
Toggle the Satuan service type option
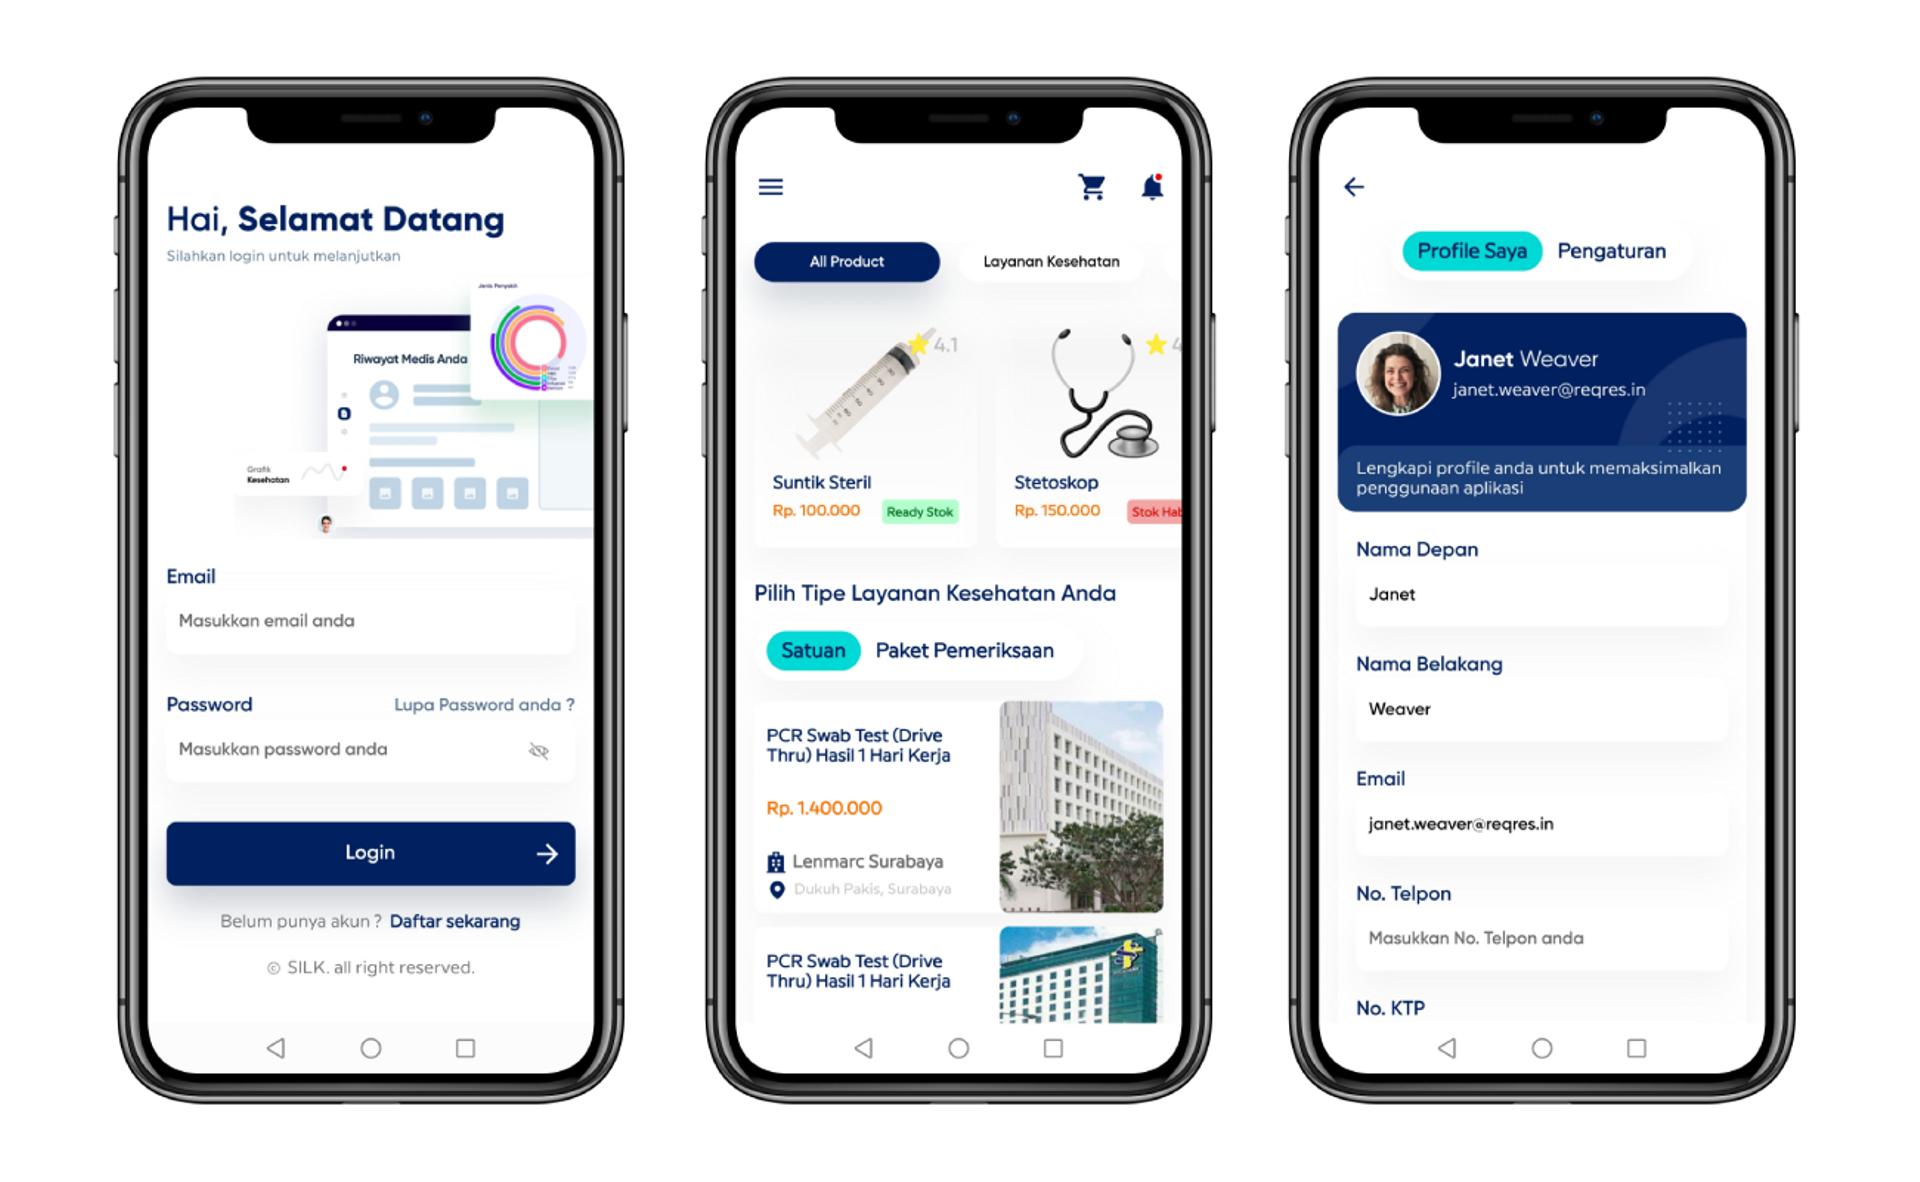click(811, 650)
